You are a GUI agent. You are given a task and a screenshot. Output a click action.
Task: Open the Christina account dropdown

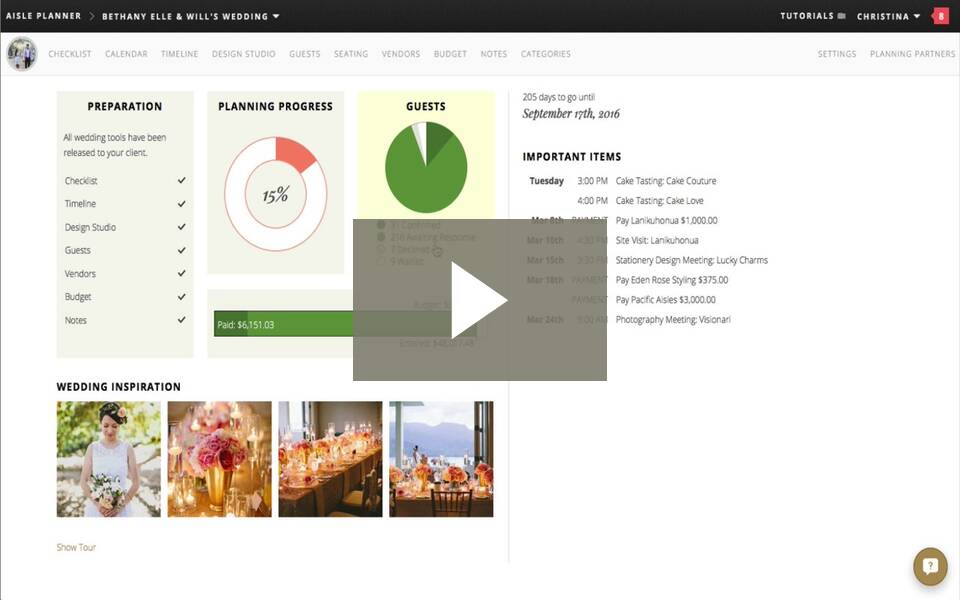[x=888, y=16]
